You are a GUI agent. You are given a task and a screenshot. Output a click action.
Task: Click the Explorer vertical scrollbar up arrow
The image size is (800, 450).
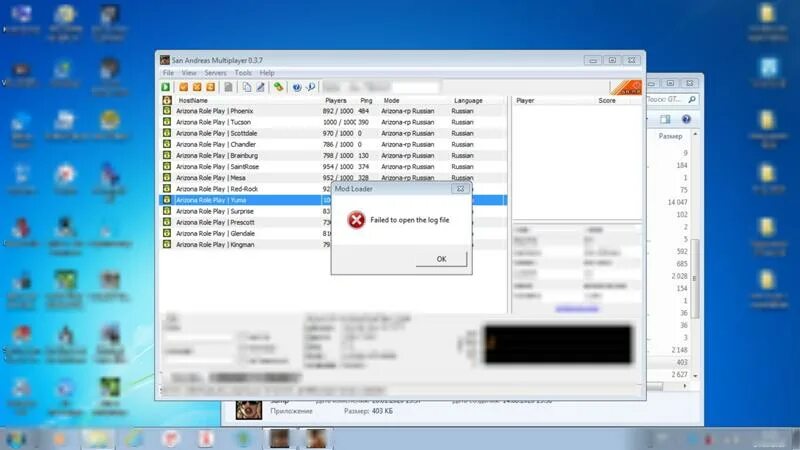click(695, 134)
